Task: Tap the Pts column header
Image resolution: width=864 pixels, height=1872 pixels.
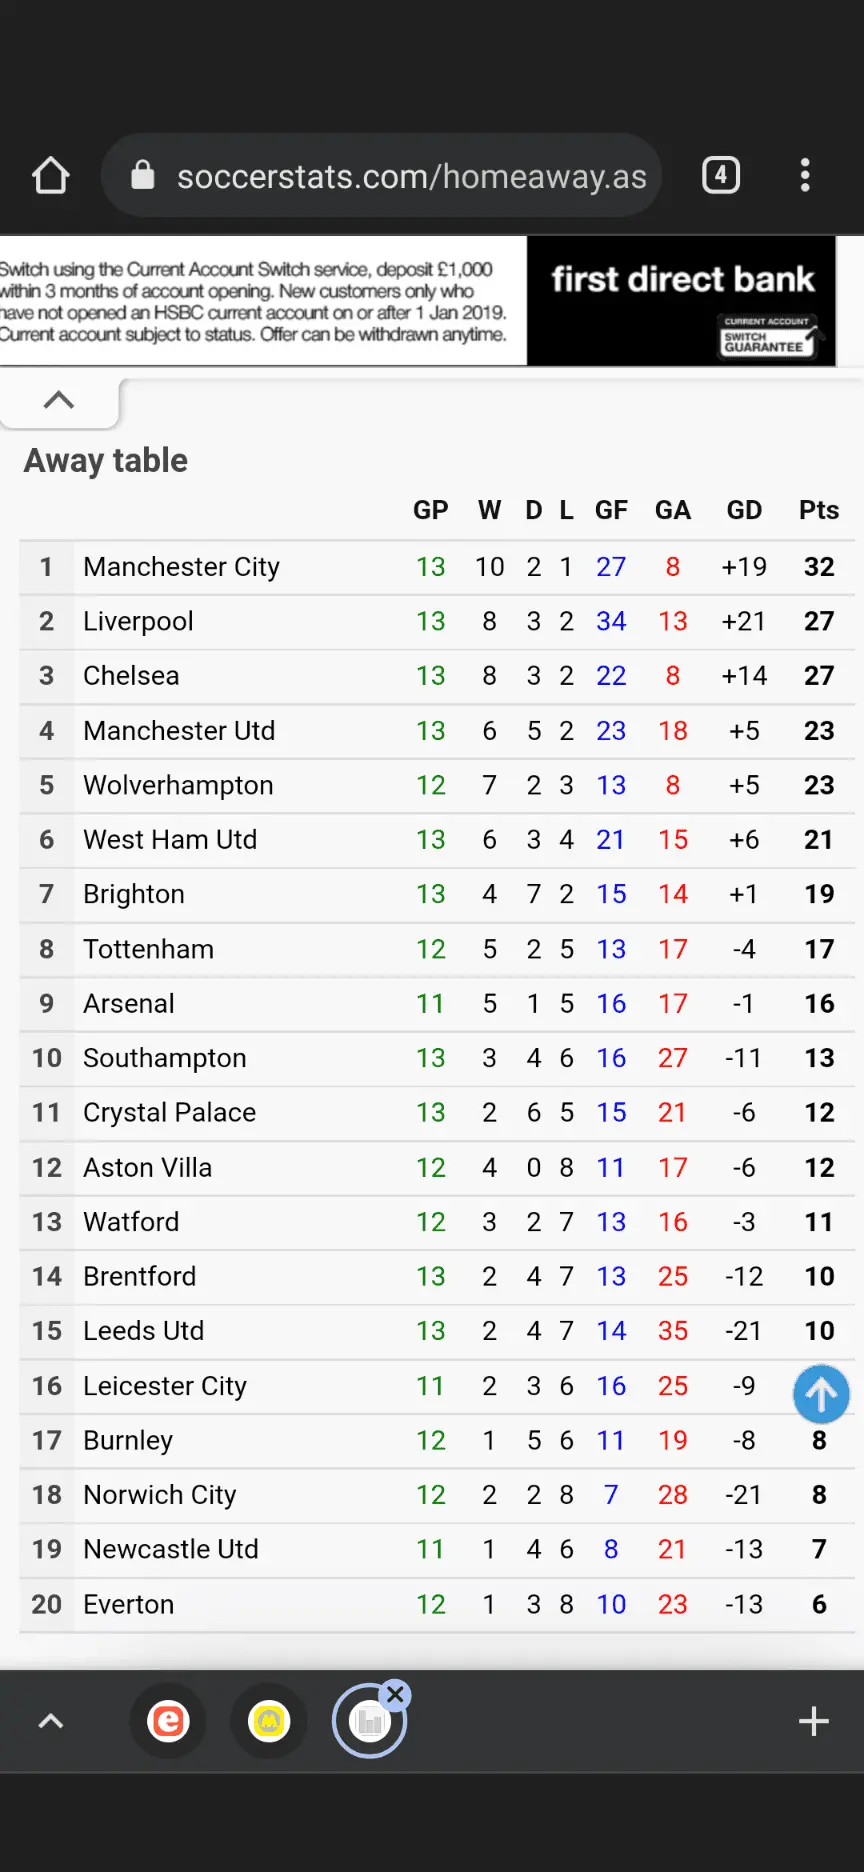Action: [x=818, y=510]
